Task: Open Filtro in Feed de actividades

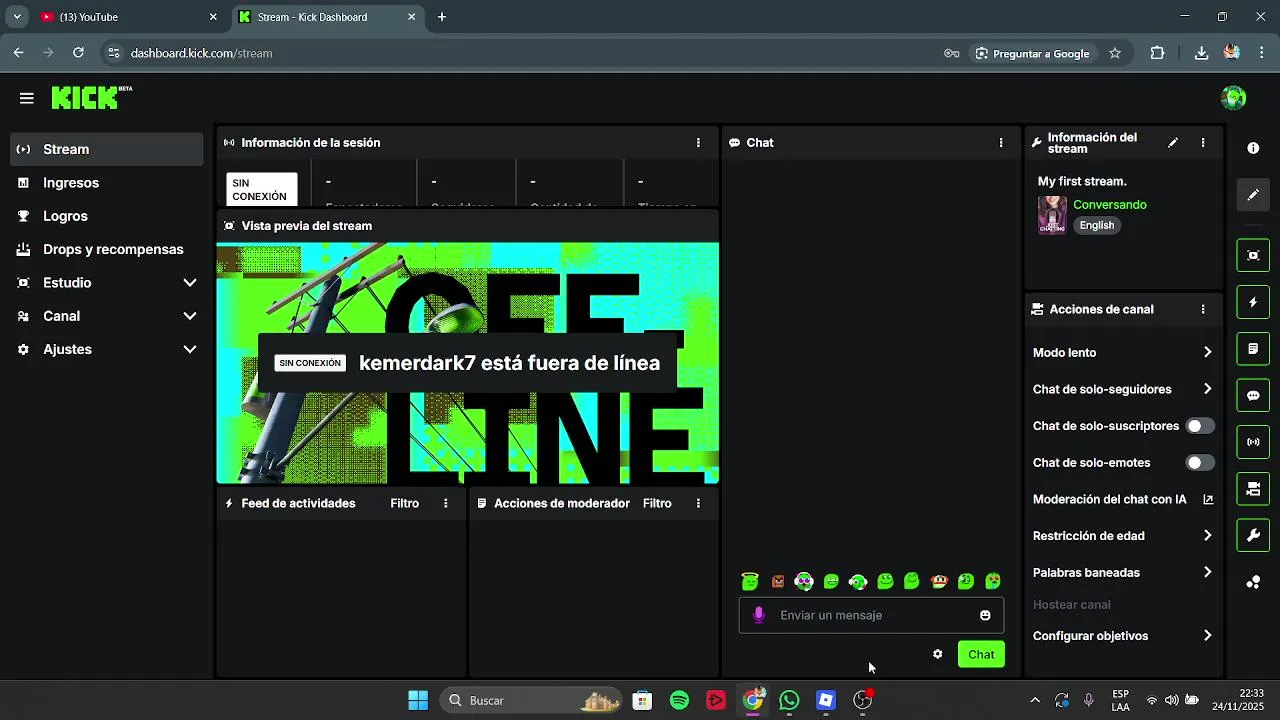Action: pyautogui.click(x=405, y=504)
